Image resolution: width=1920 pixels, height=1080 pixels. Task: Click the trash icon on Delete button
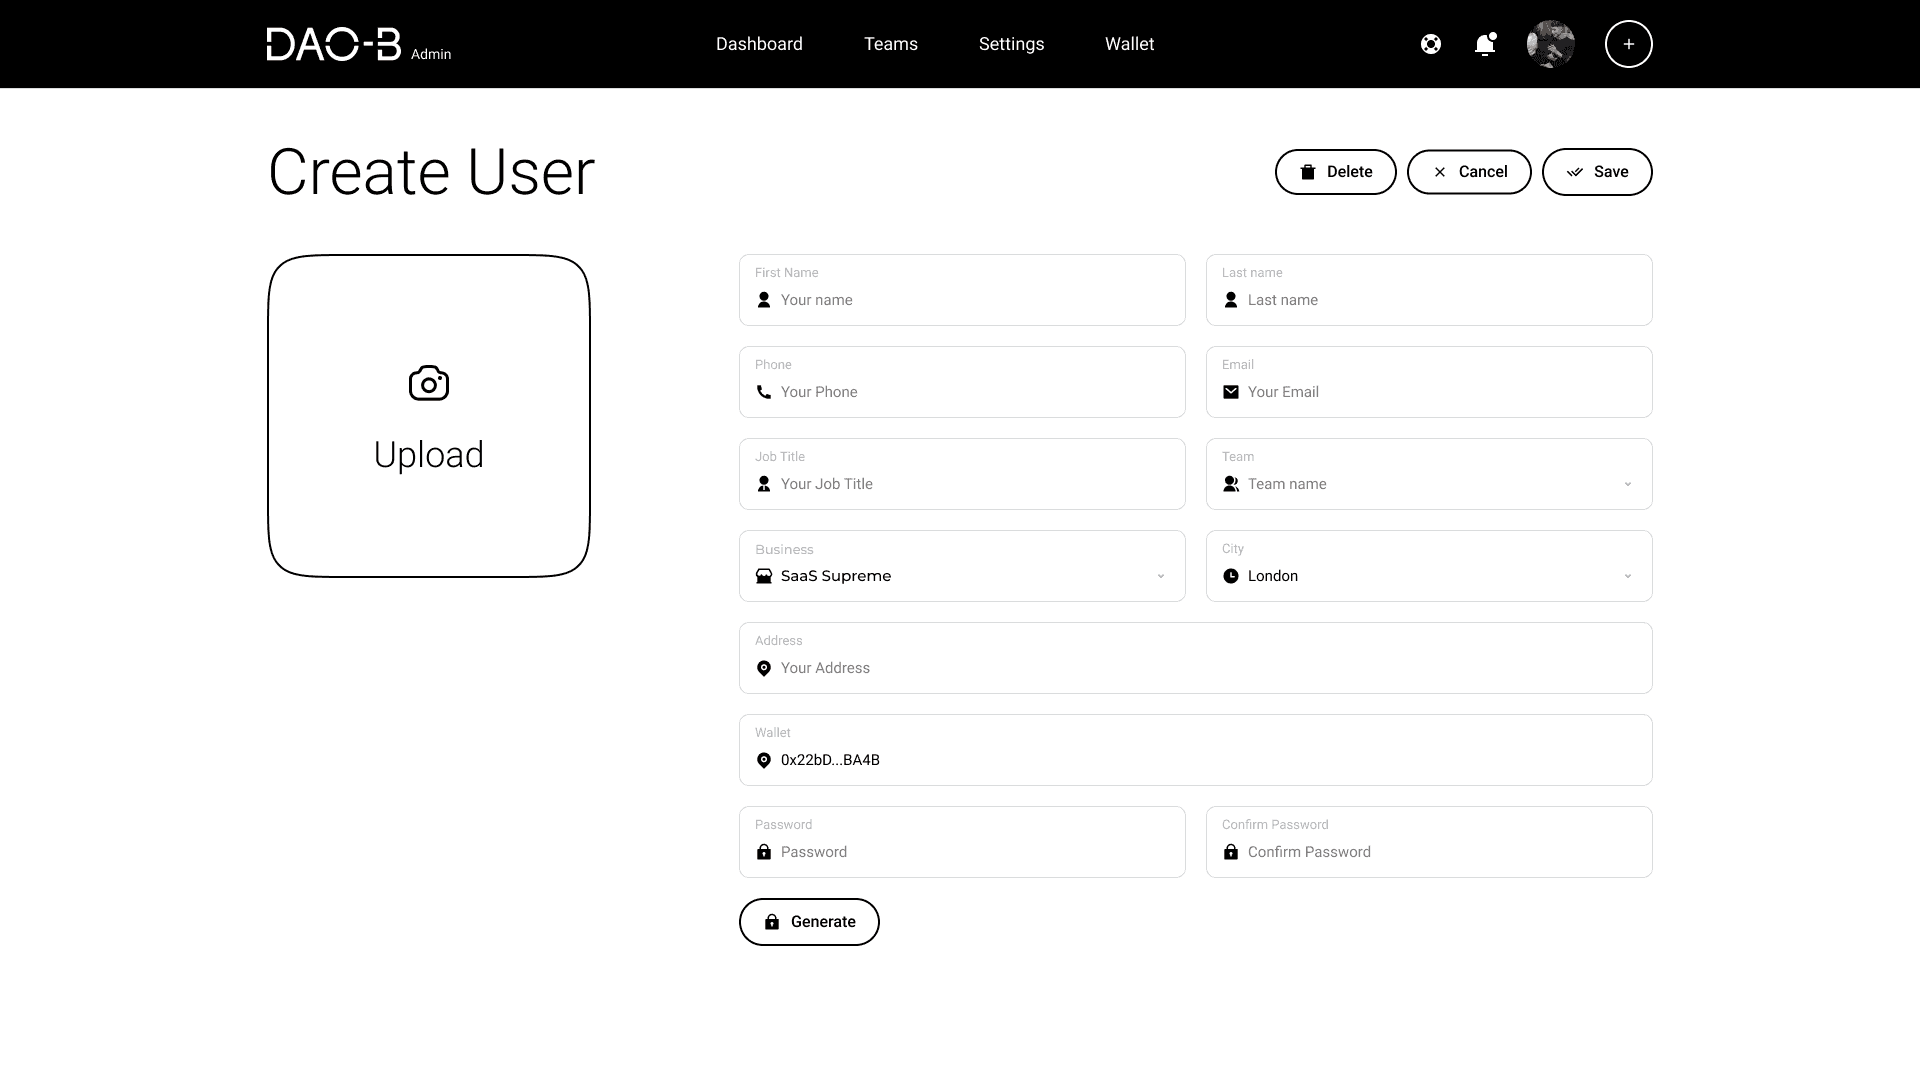1308,172
